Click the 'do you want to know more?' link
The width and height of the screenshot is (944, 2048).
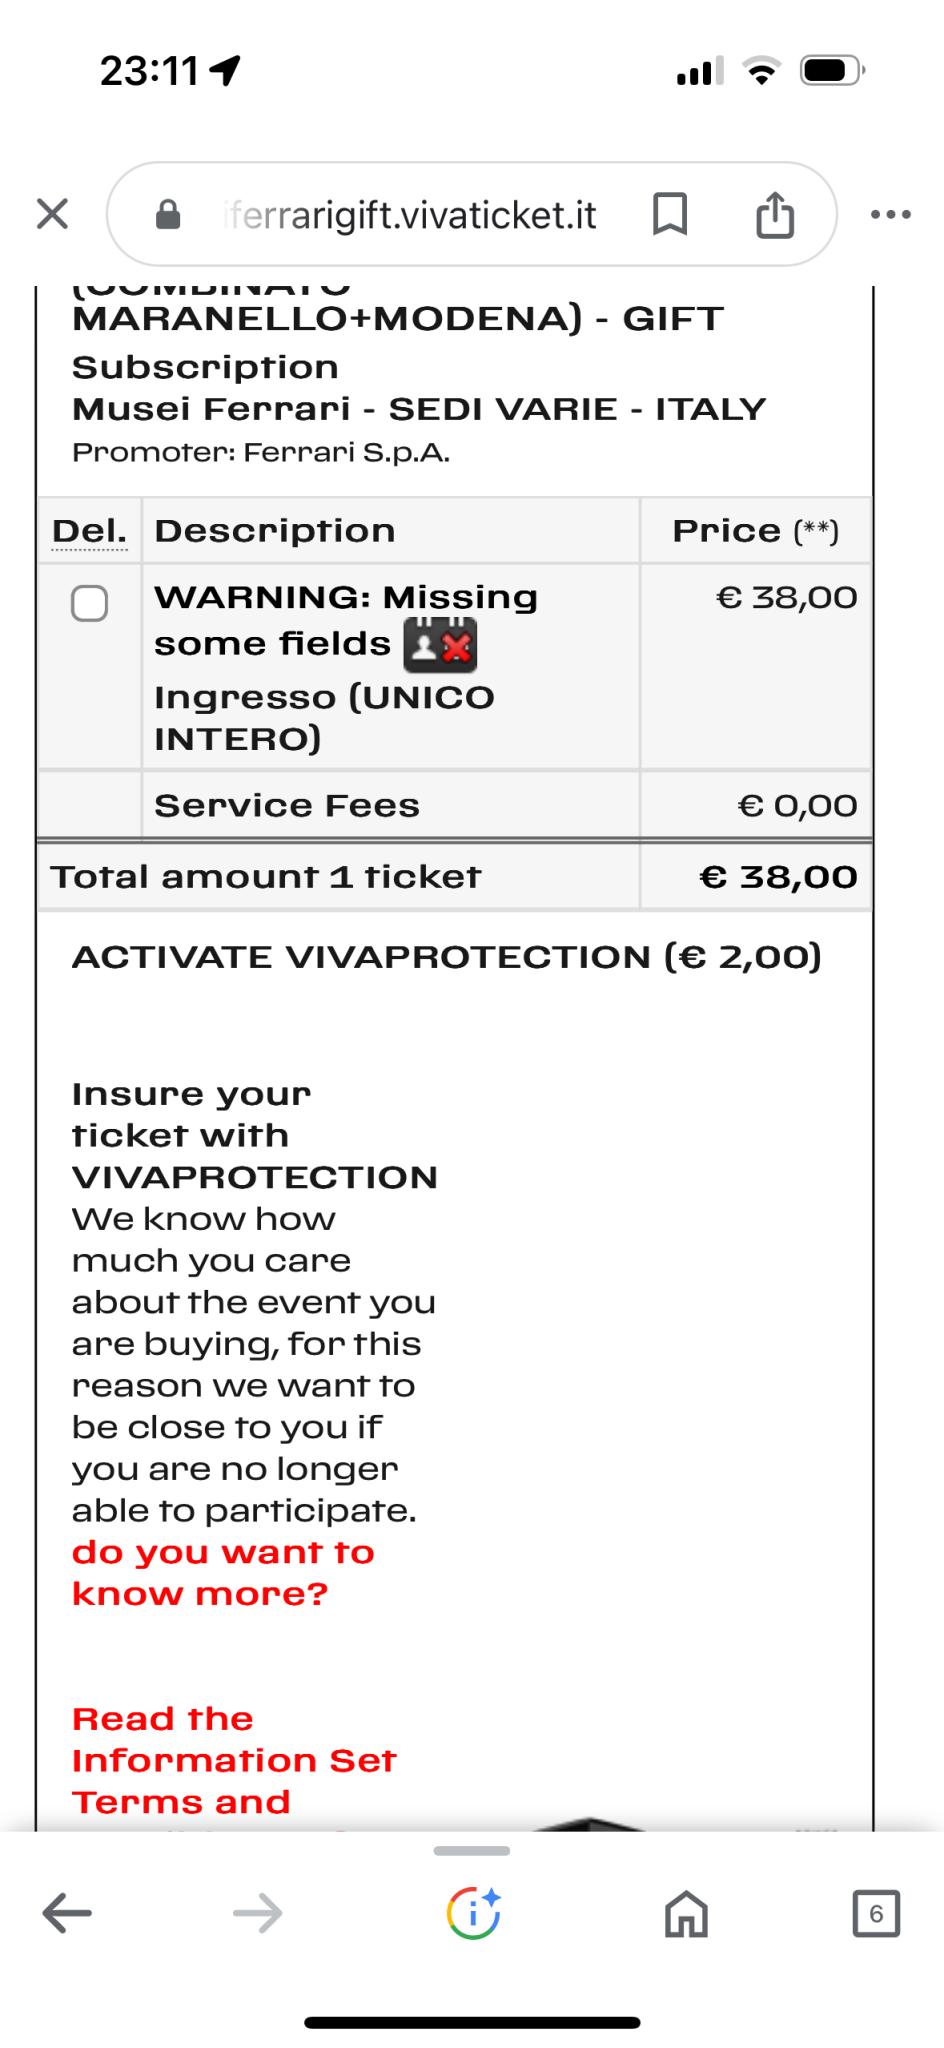[x=222, y=1573]
